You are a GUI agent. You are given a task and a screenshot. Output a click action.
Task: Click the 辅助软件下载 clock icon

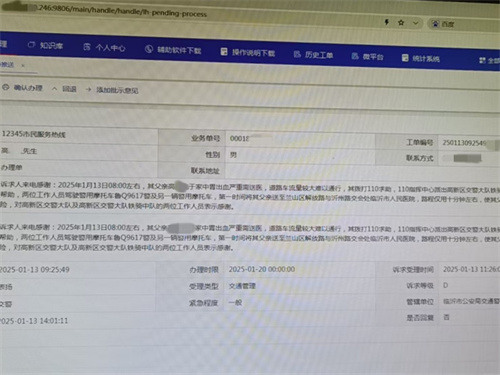[149, 49]
